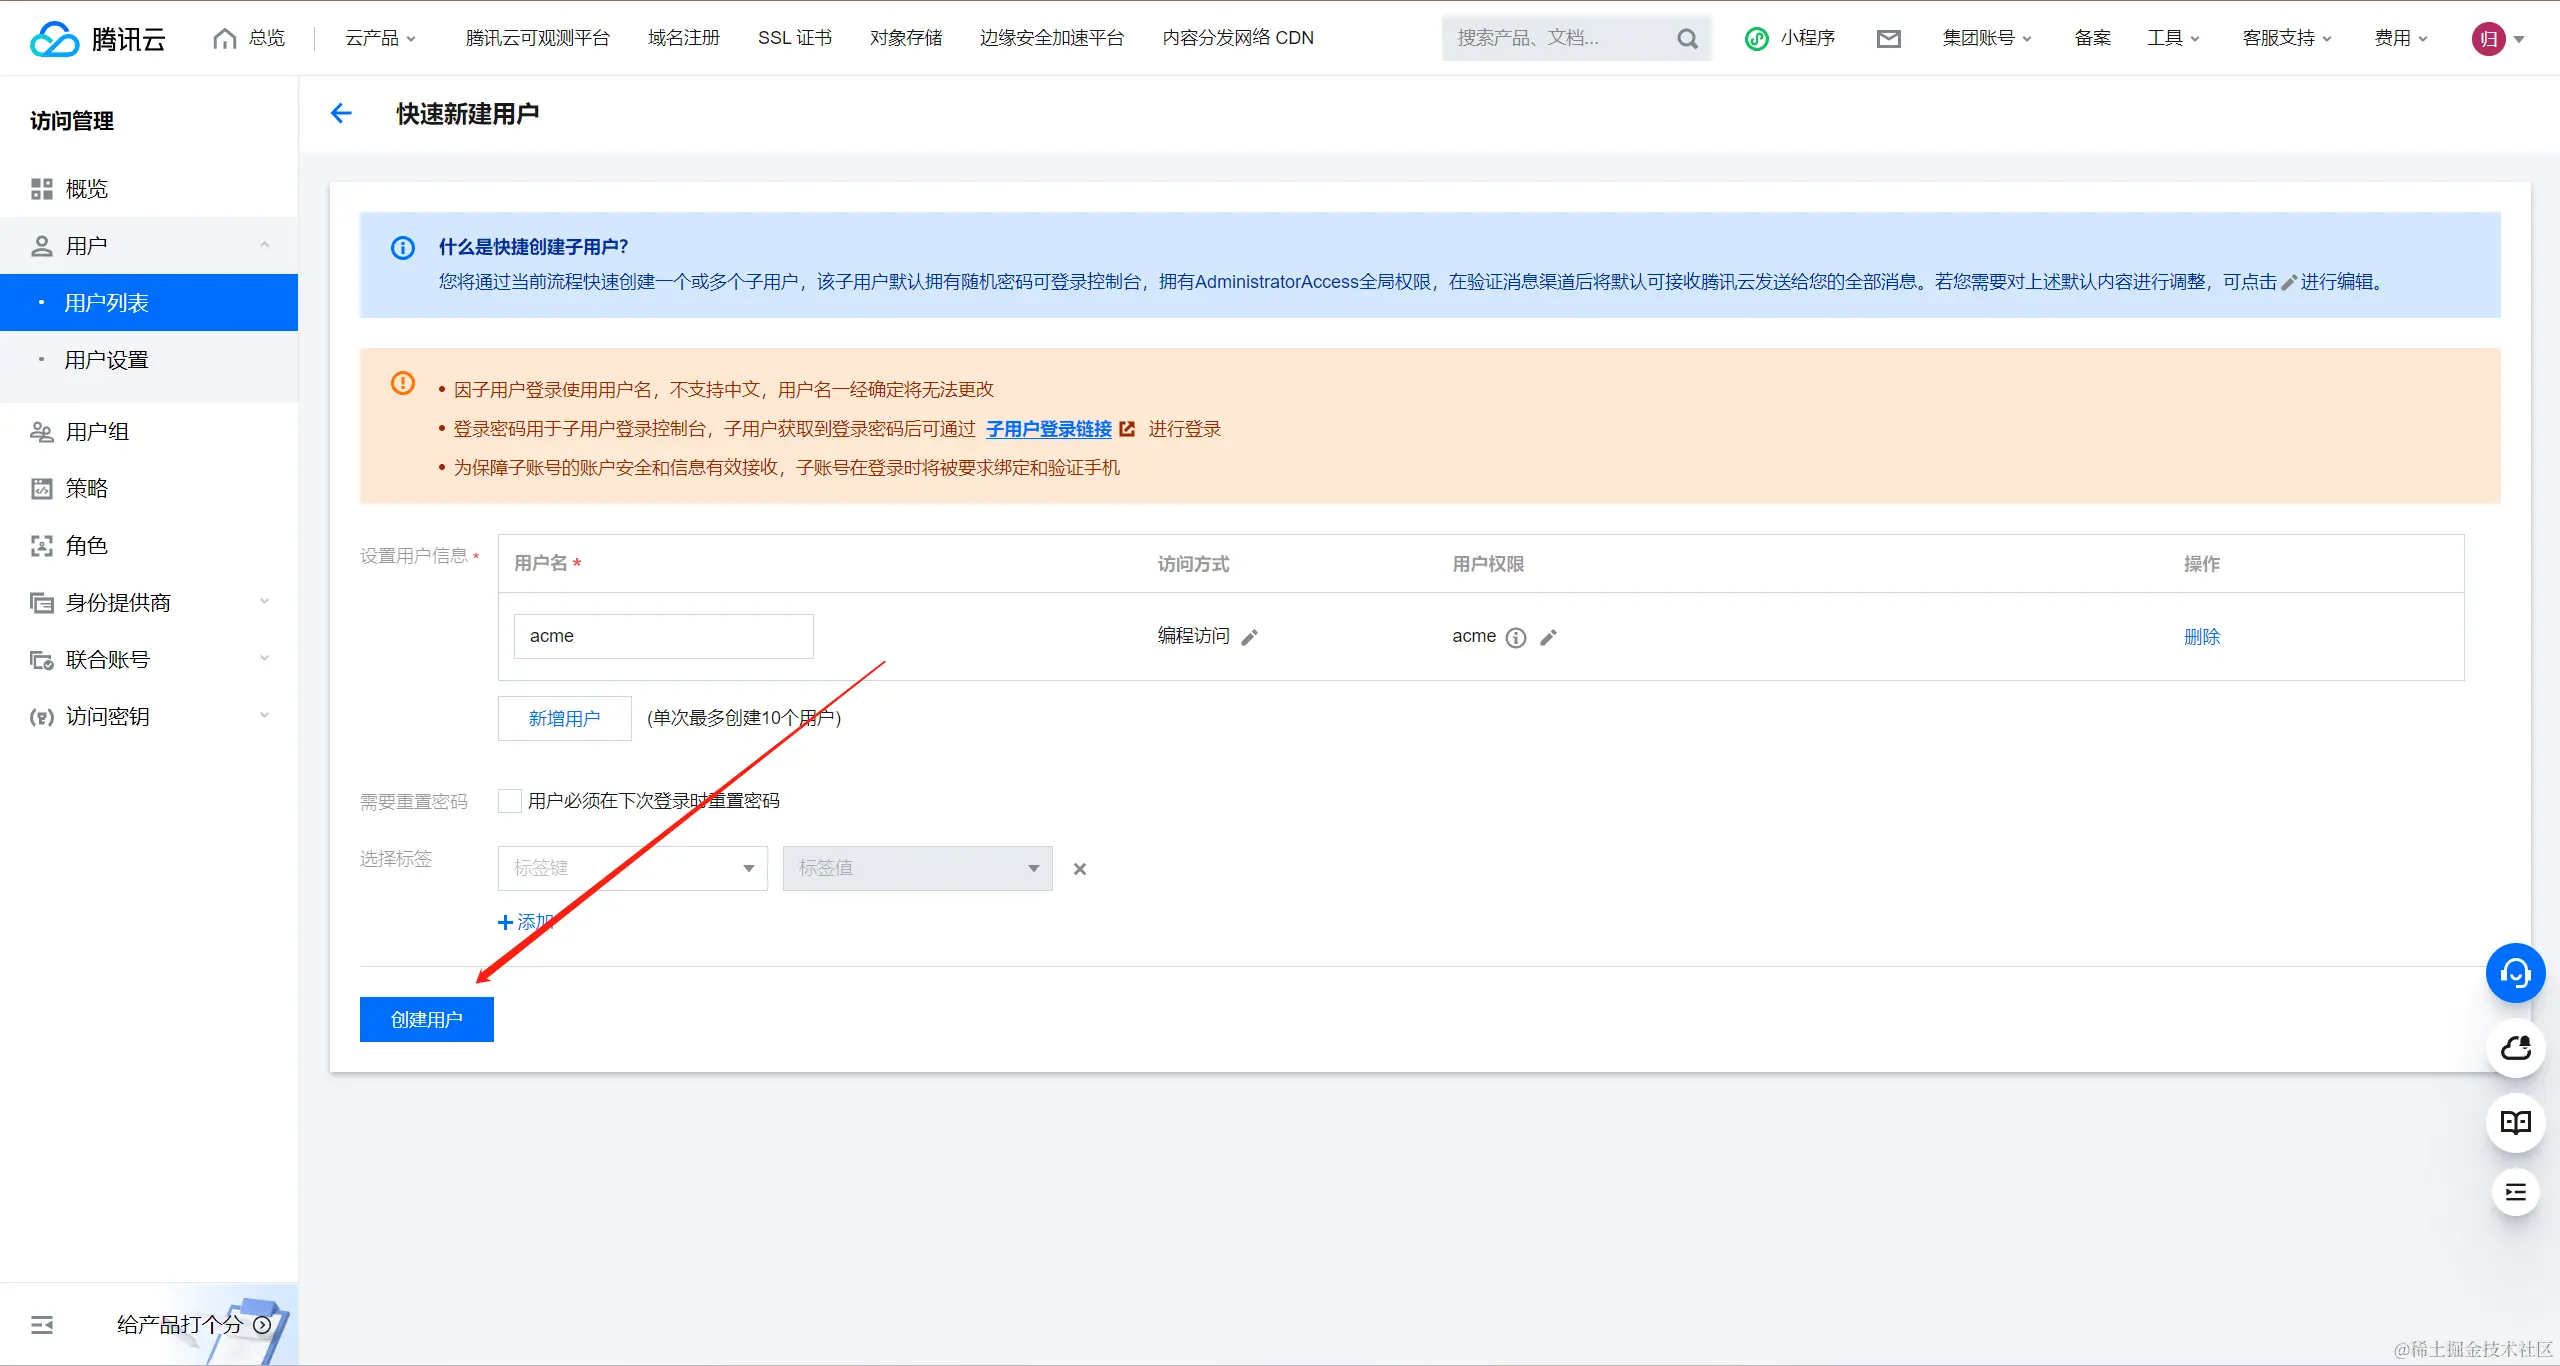This screenshot has height=1366, width=2560.
Task: Click the search magnifier icon
Action: [1687, 38]
